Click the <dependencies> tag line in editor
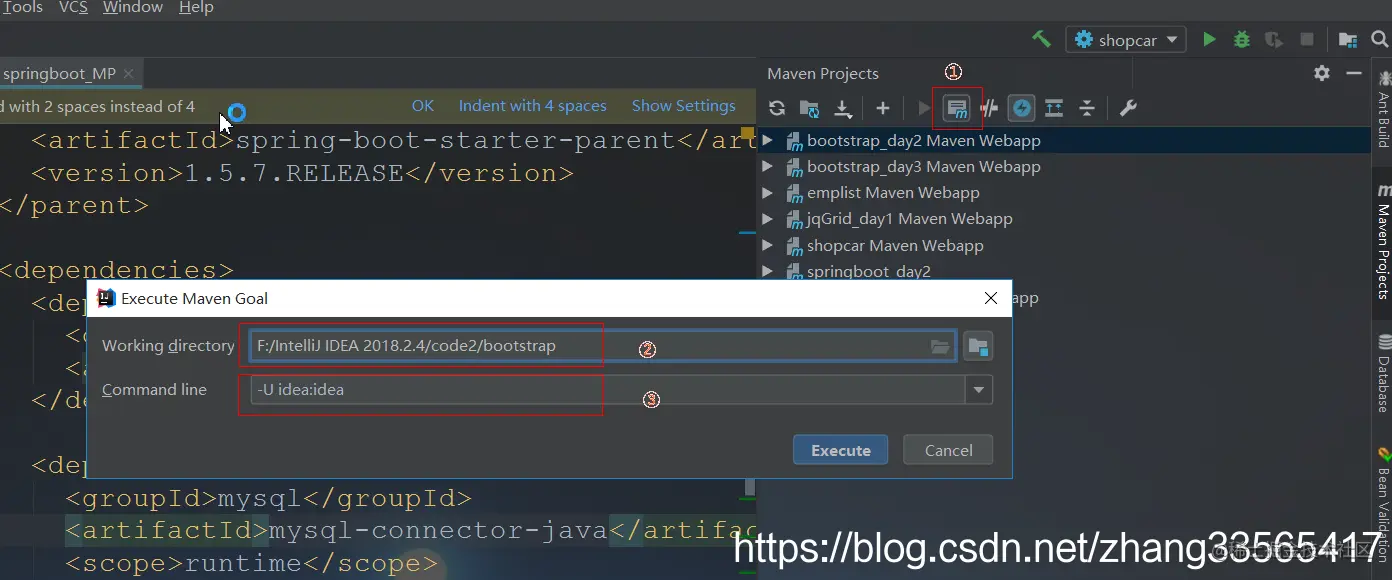This screenshot has width=1392, height=580. (116, 270)
